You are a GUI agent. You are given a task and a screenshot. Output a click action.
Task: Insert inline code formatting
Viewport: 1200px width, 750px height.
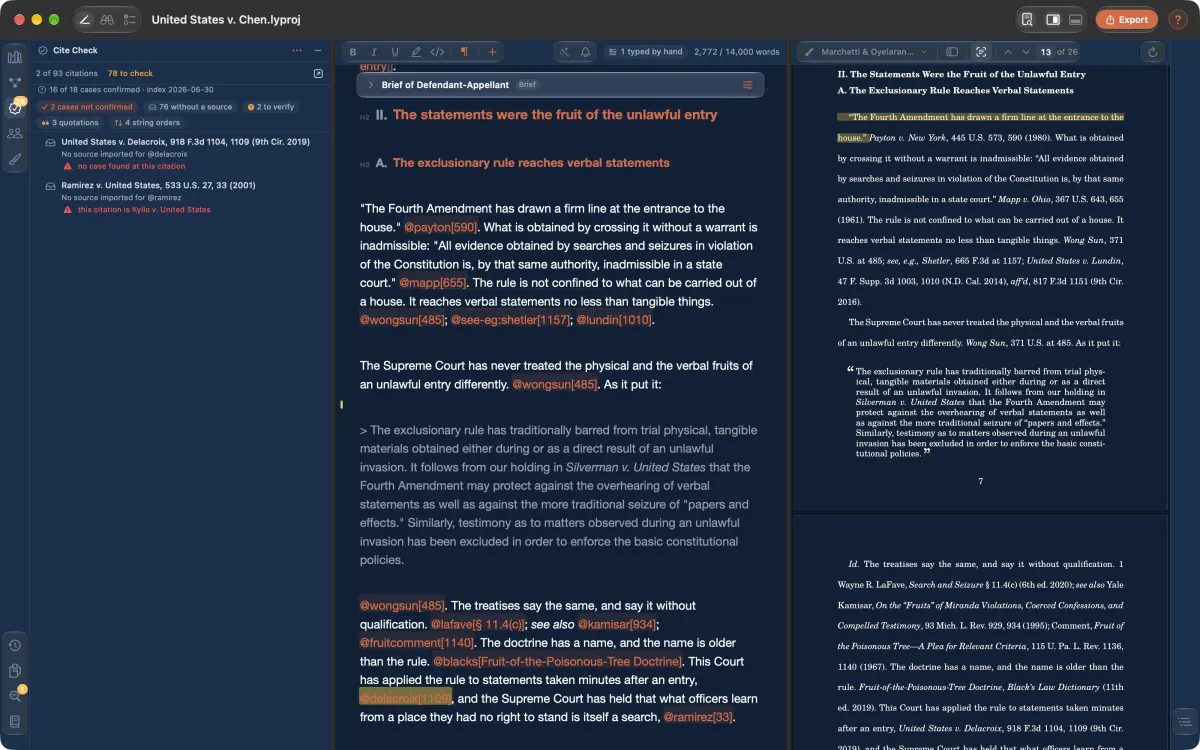(x=437, y=51)
